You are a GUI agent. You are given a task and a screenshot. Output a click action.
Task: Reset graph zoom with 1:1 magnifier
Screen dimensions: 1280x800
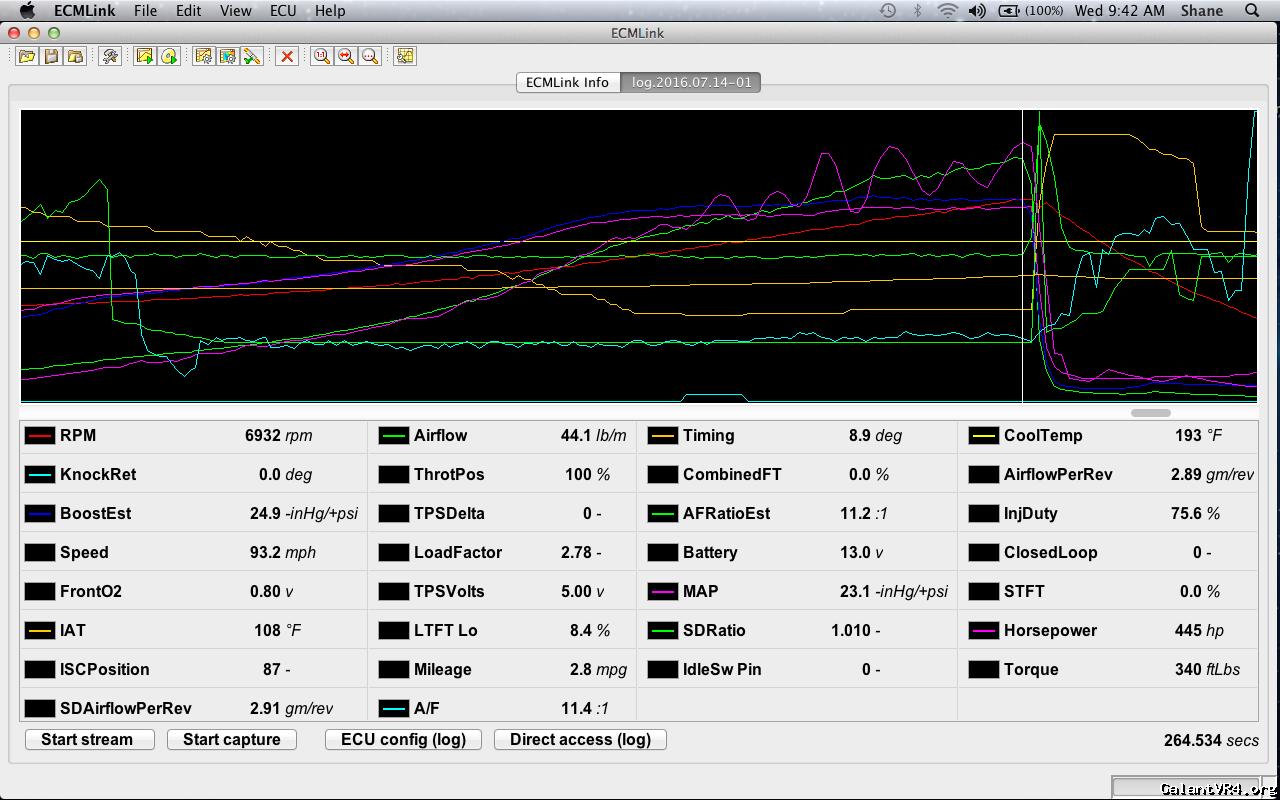[x=321, y=56]
